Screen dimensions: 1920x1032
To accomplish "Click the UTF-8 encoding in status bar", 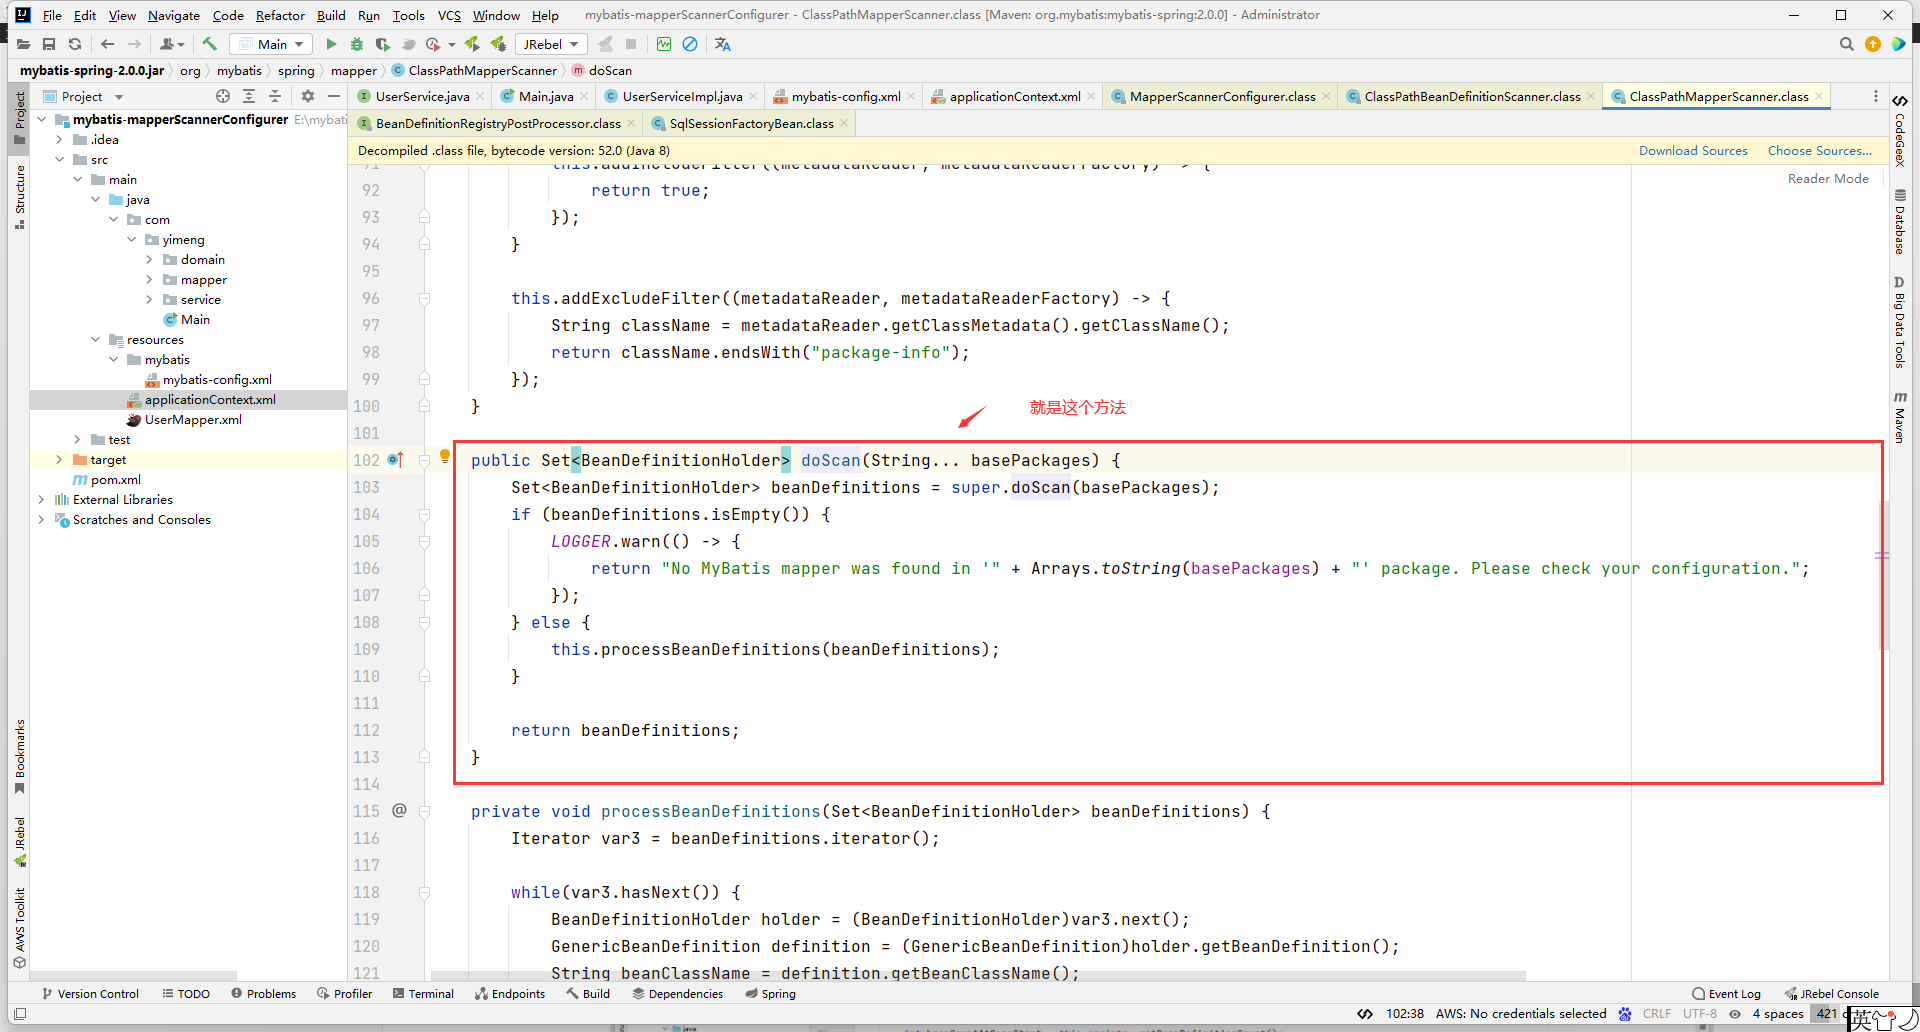I will pos(1700,1014).
